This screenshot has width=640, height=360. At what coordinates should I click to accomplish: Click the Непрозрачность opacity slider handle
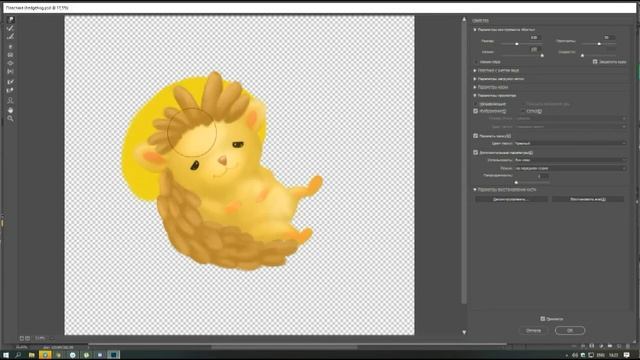[x=516, y=182]
